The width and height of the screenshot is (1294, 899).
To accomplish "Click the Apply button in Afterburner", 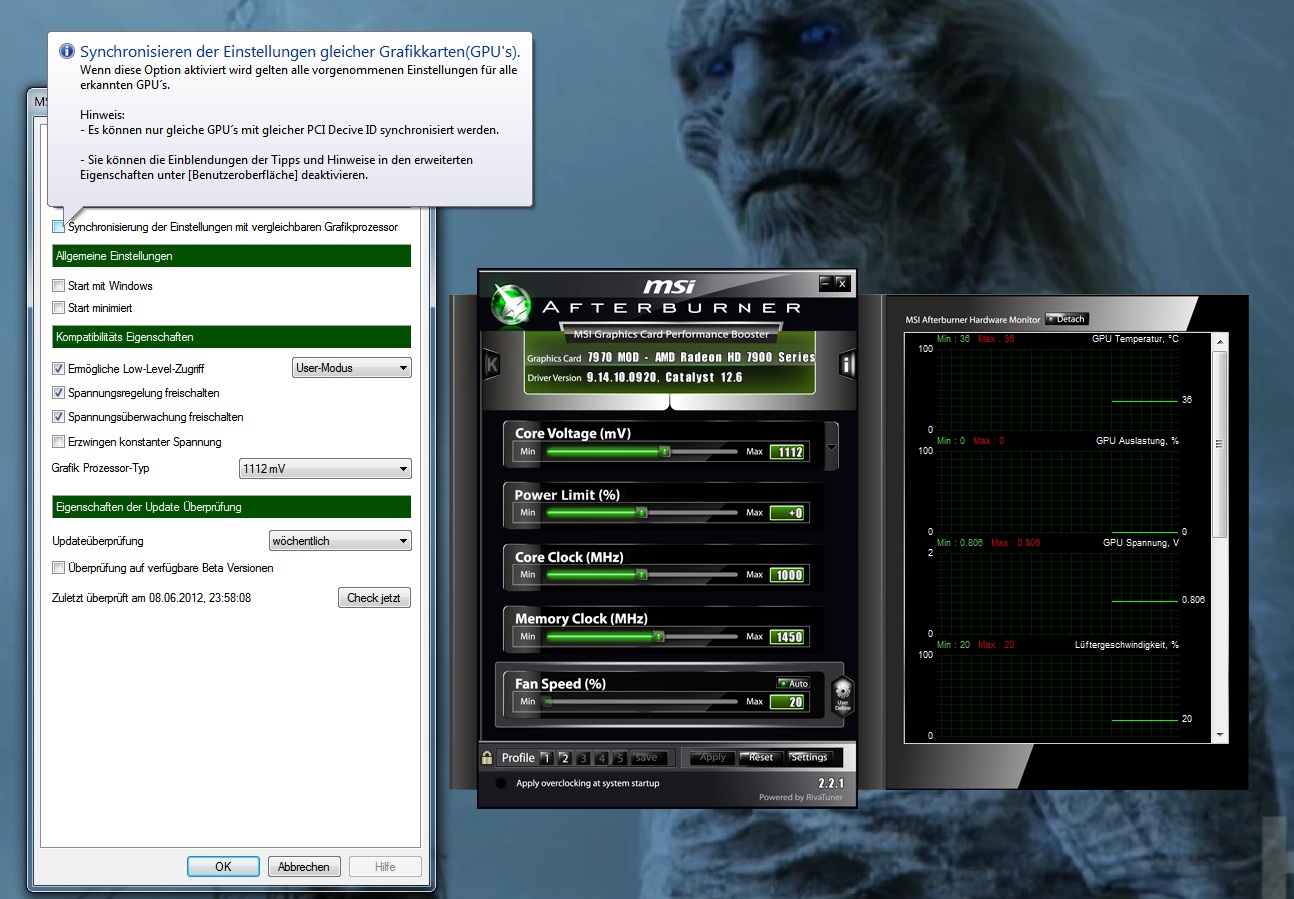I will click(x=713, y=757).
